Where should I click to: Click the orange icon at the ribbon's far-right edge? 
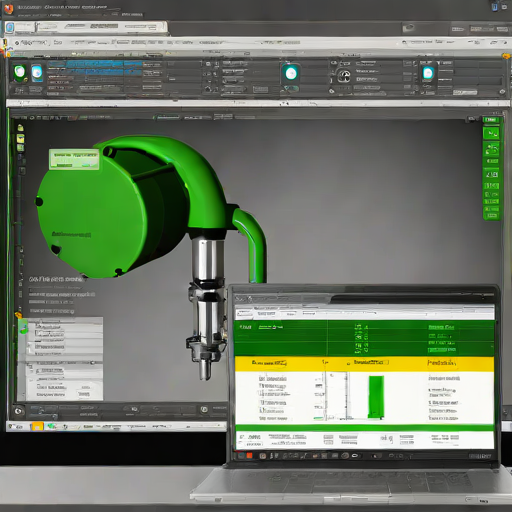click(x=506, y=56)
